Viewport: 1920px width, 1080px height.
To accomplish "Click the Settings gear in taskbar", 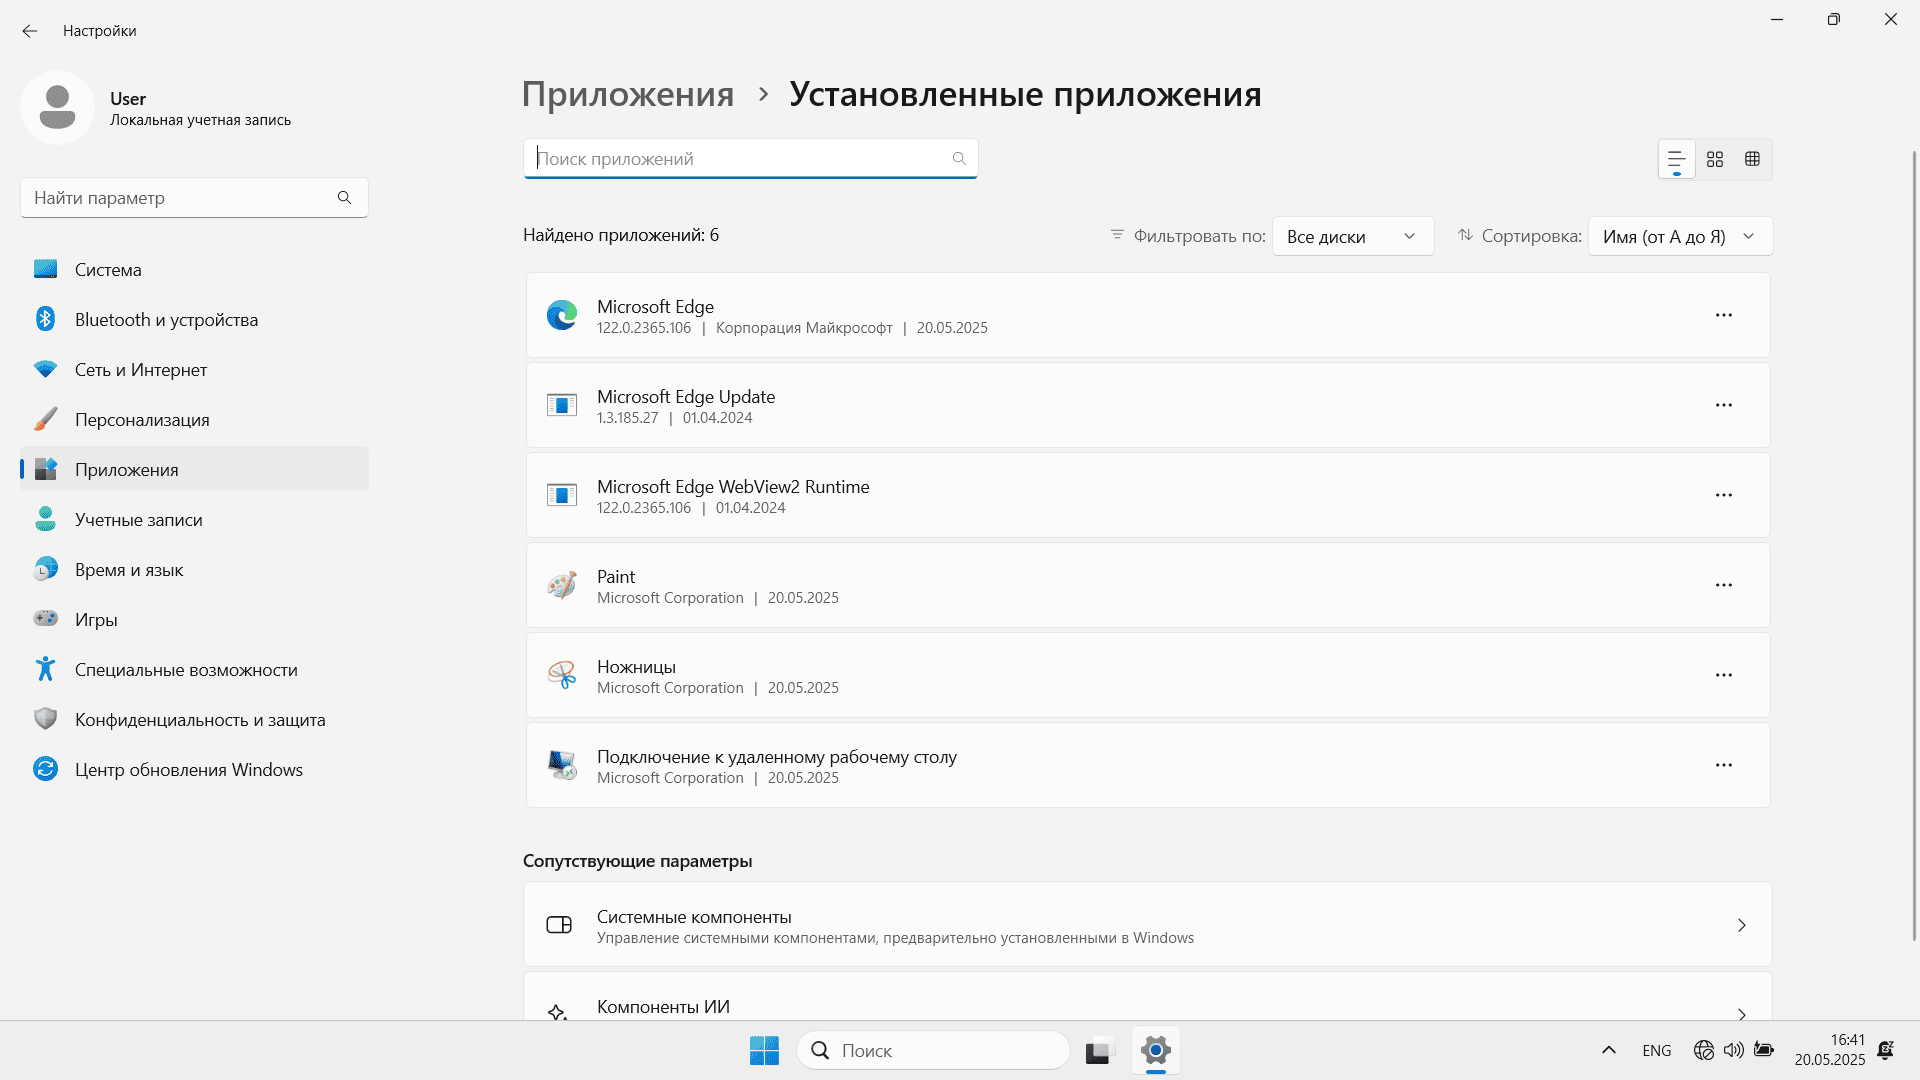I will click(x=1156, y=1050).
